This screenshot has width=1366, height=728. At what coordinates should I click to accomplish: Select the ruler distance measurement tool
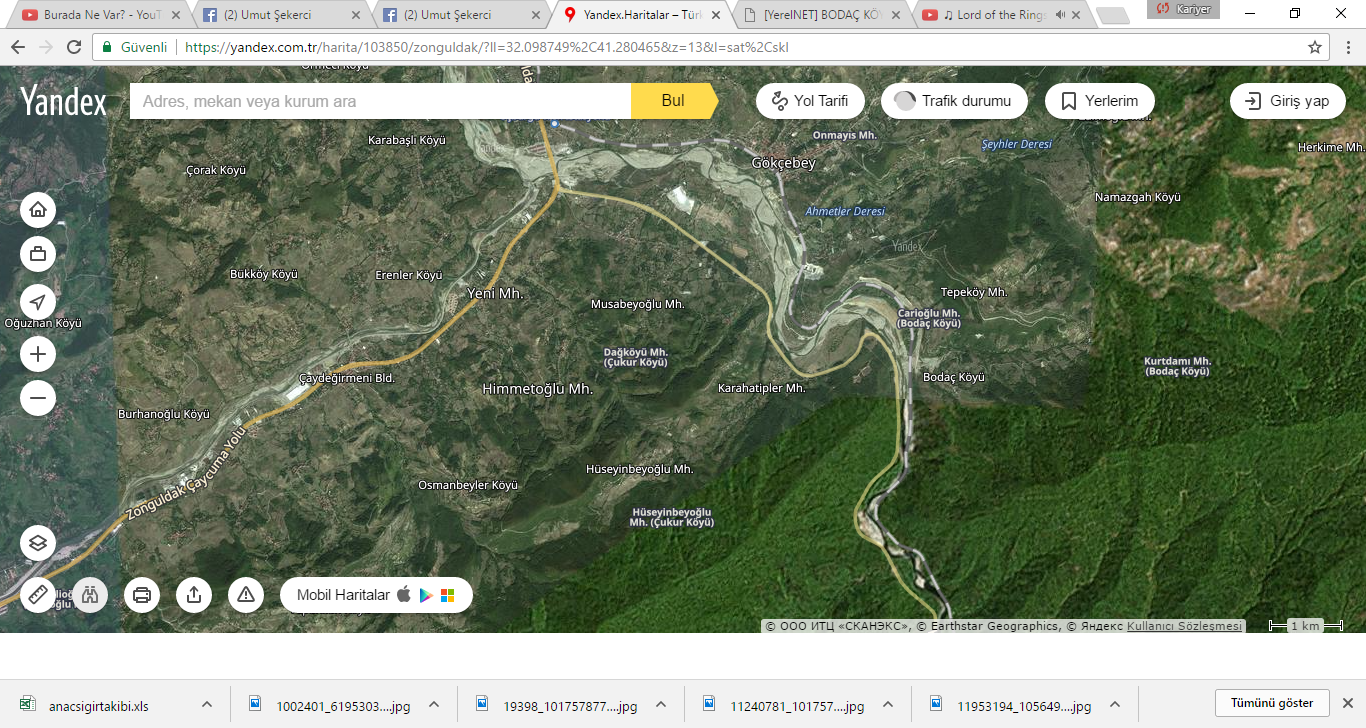(x=38, y=595)
